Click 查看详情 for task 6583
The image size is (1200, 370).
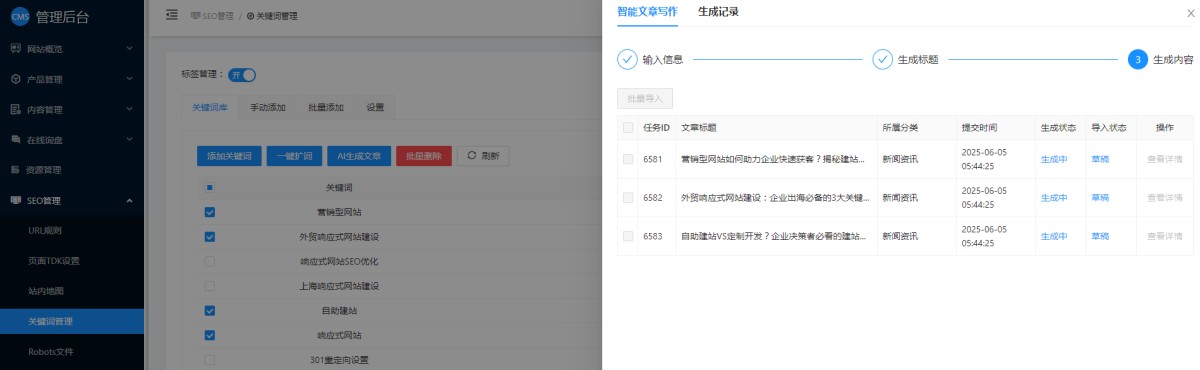point(1164,236)
